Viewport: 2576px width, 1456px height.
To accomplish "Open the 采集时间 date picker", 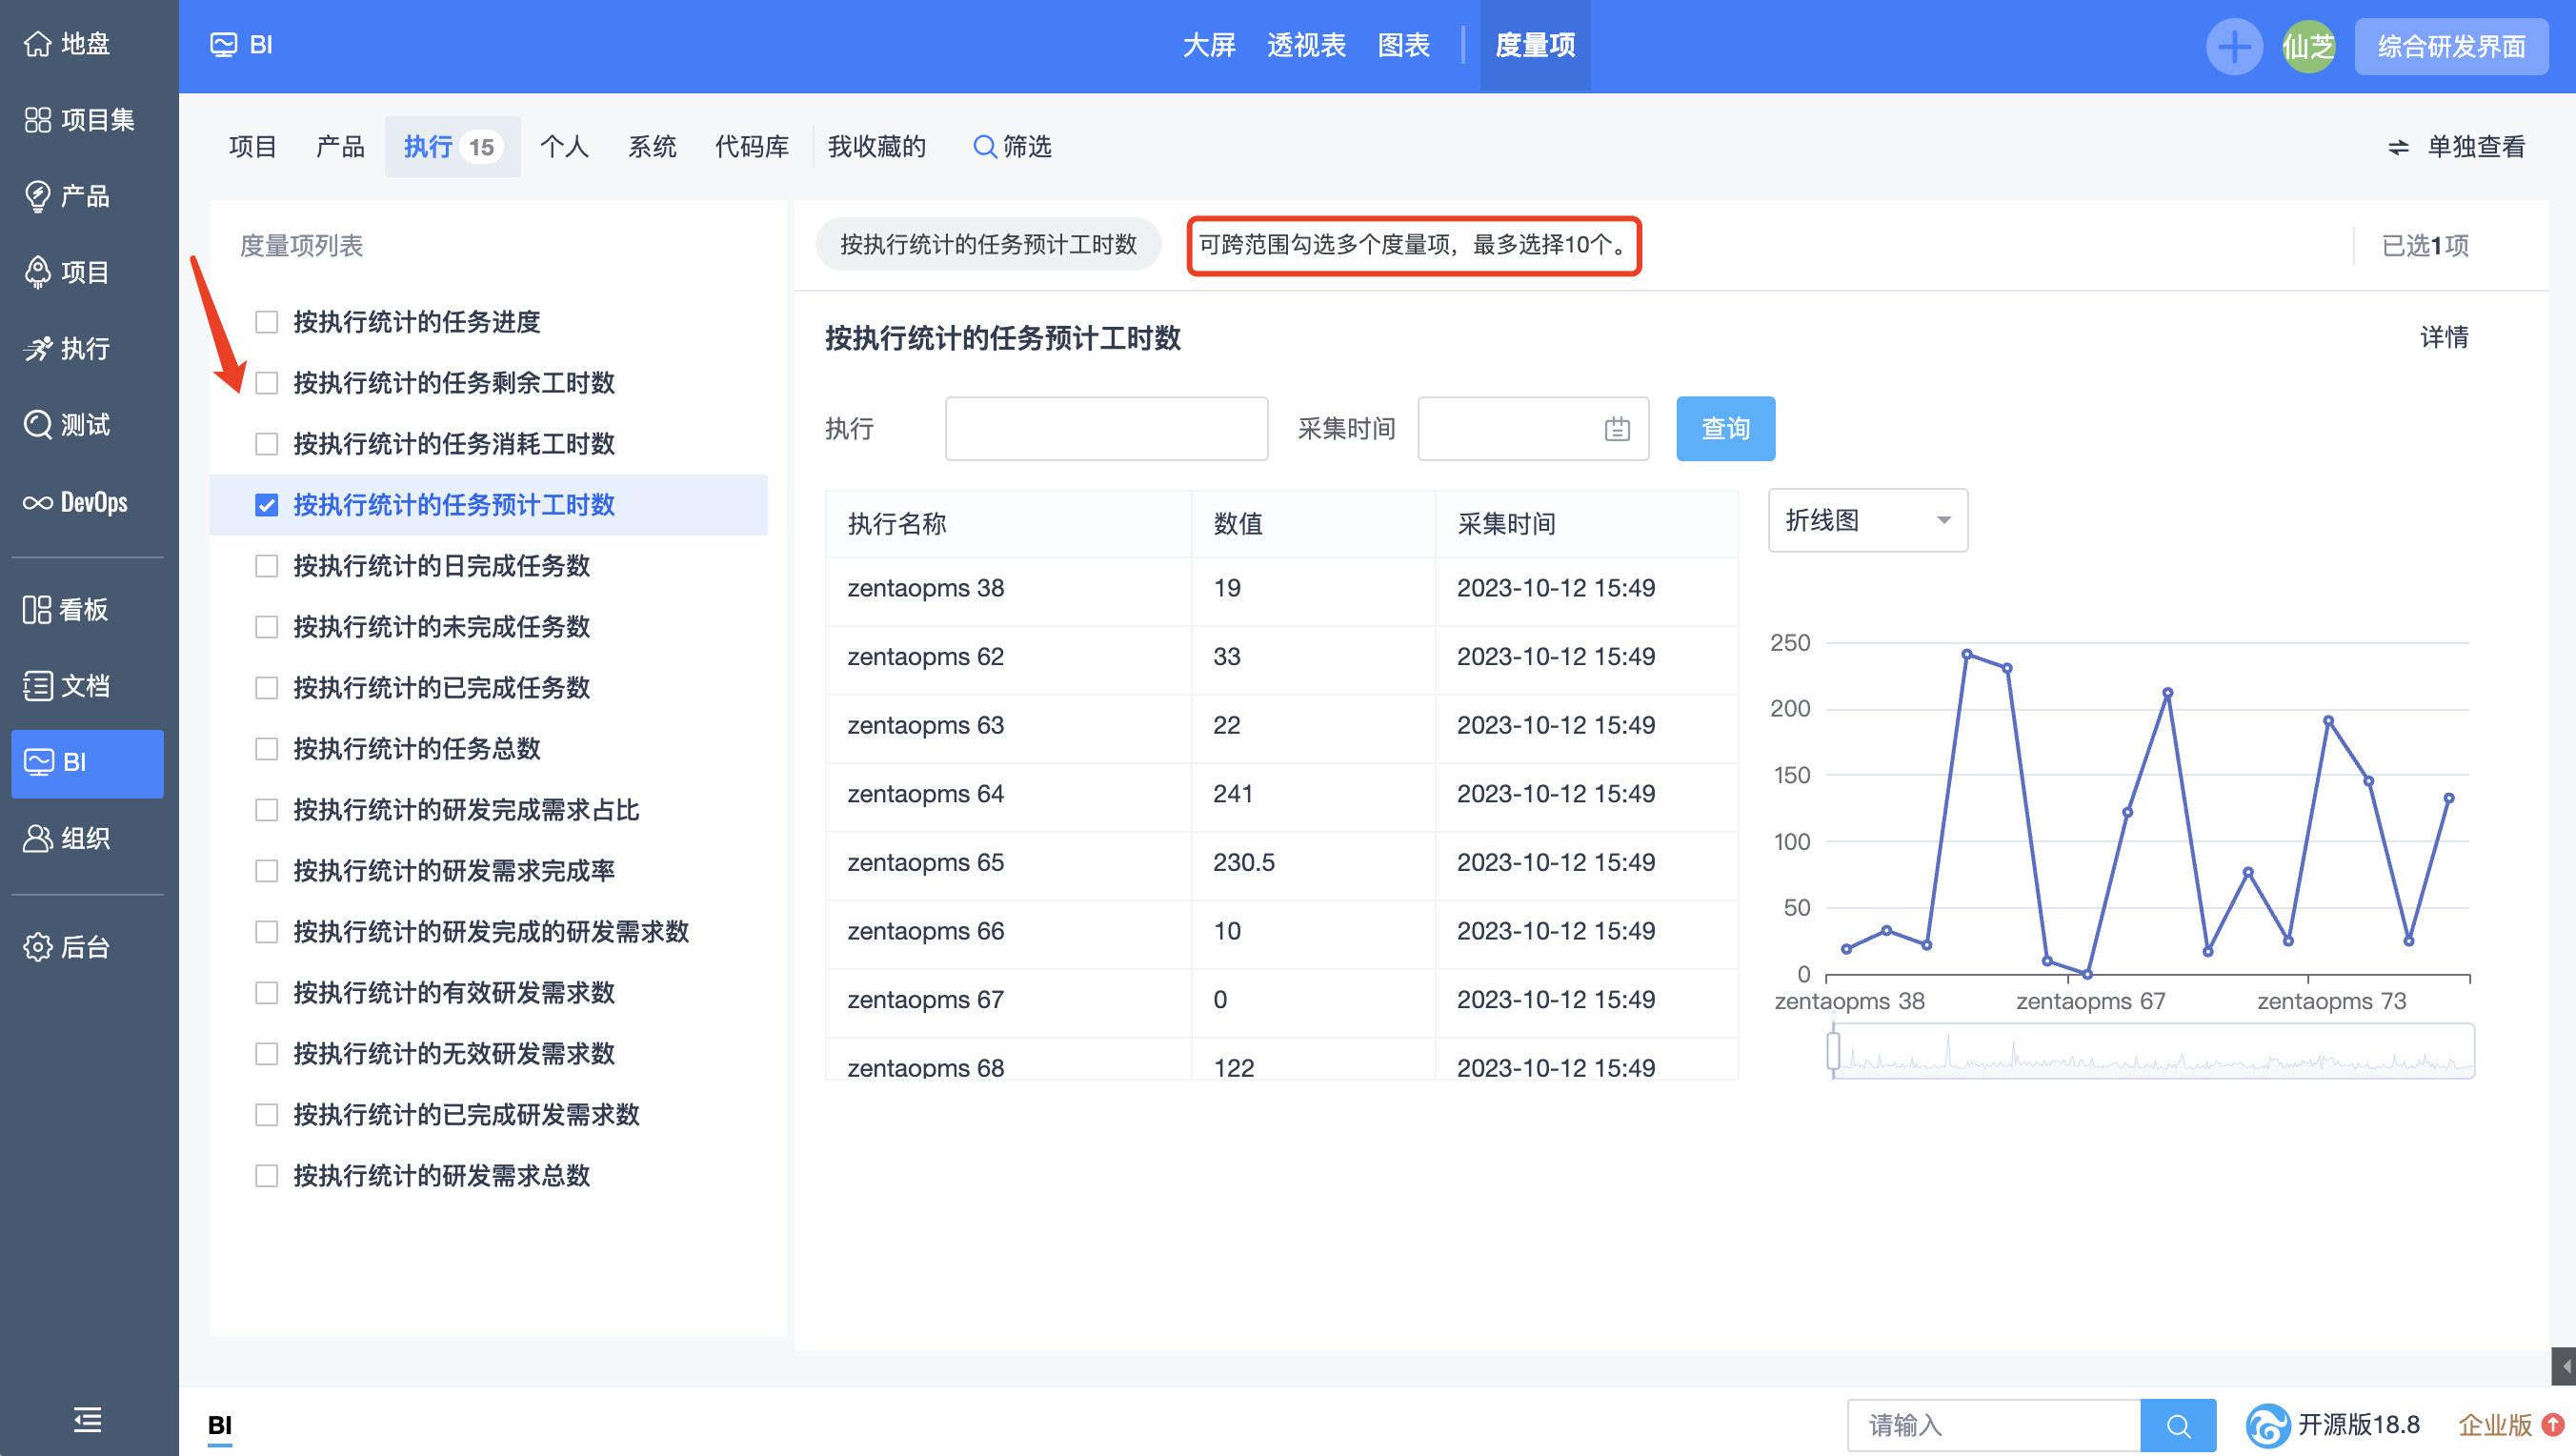I will [1532, 428].
